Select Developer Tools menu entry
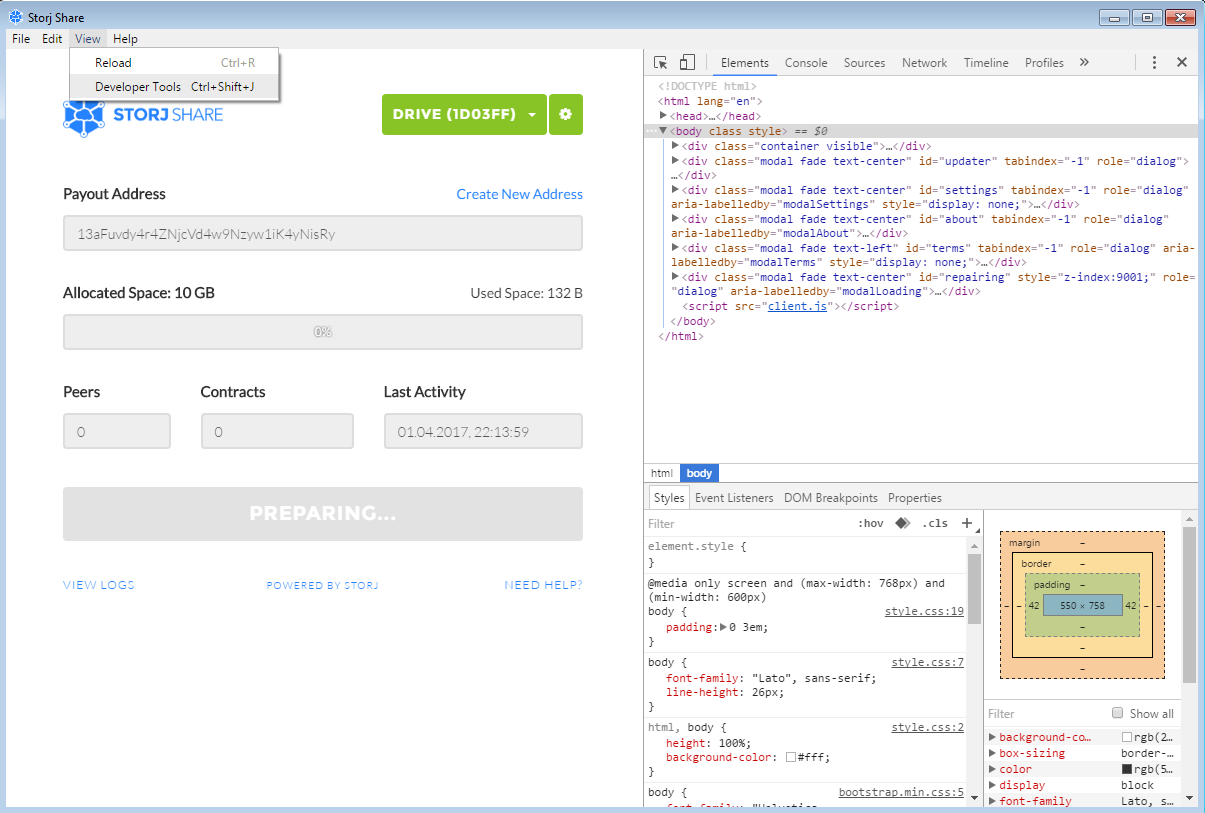The image size is (1205, 813). point(175,87)
